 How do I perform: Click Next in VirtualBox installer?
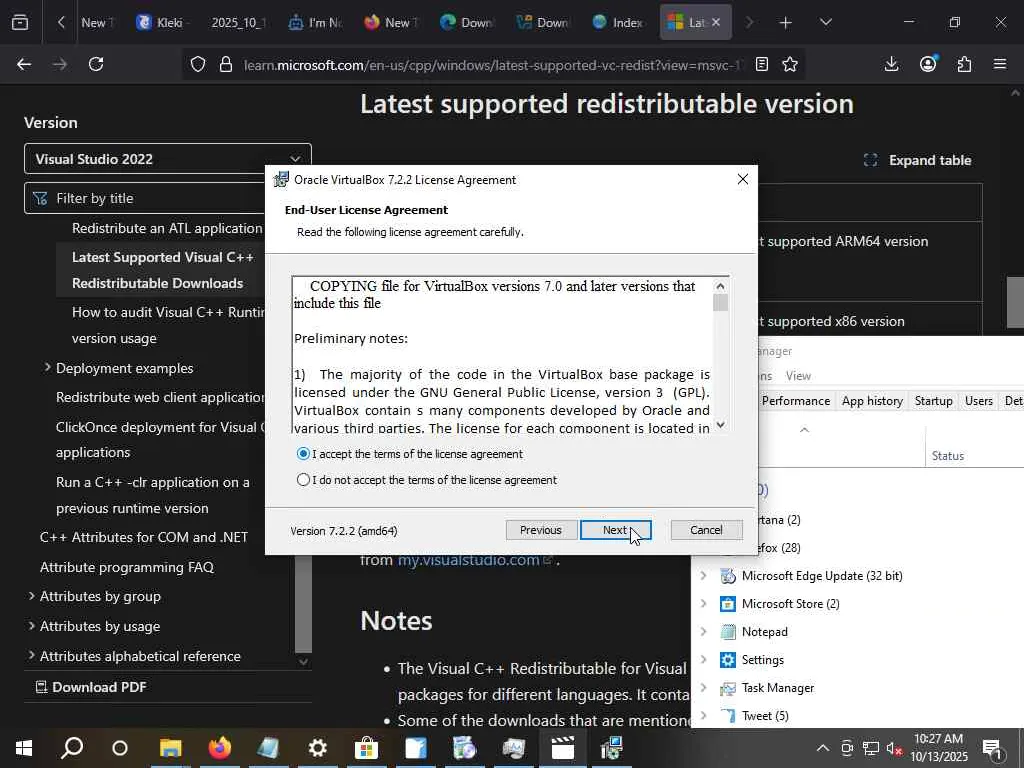point(615,530)
